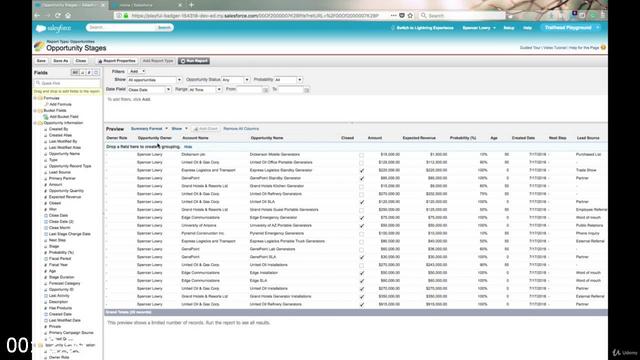Click the Quick Find fields input
This screenshot has width=640, height=360.
[x=67, y=83]
